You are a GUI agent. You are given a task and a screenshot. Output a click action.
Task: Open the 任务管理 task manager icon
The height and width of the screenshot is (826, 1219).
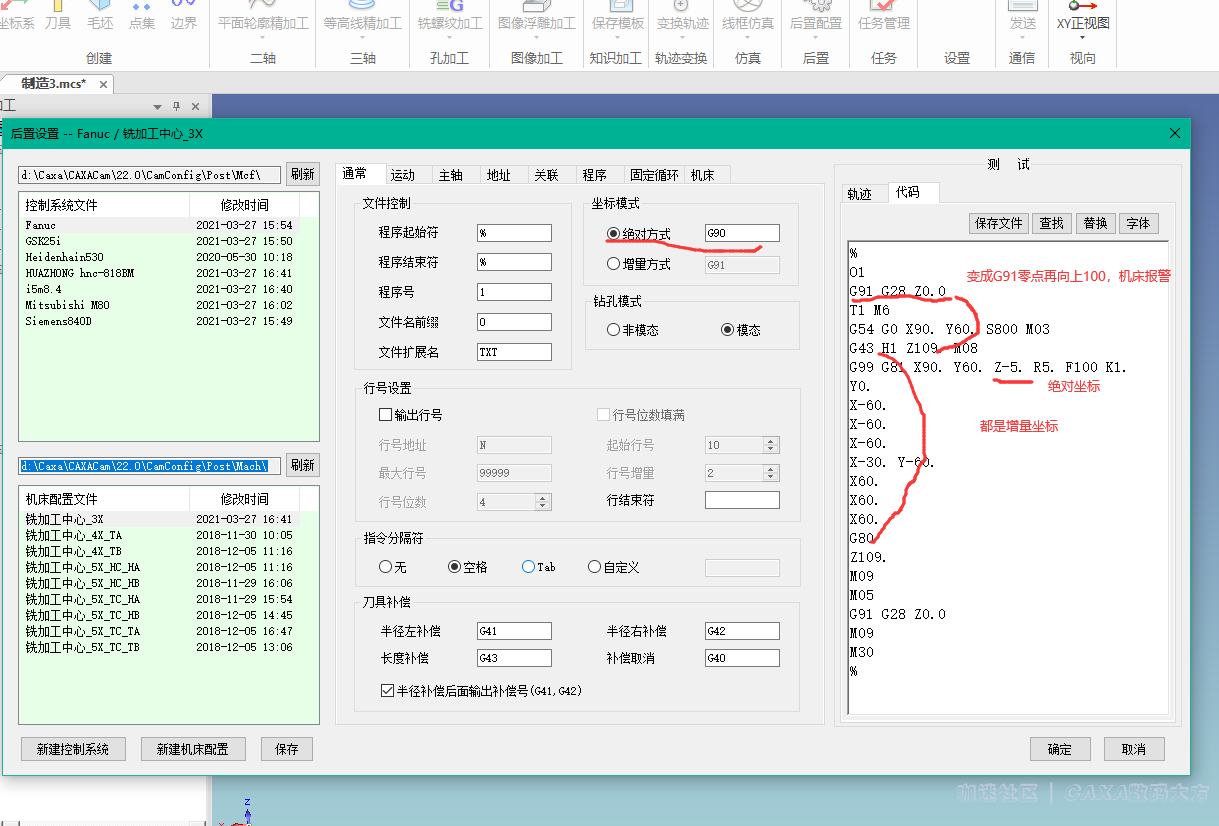(x=883, y=16)
